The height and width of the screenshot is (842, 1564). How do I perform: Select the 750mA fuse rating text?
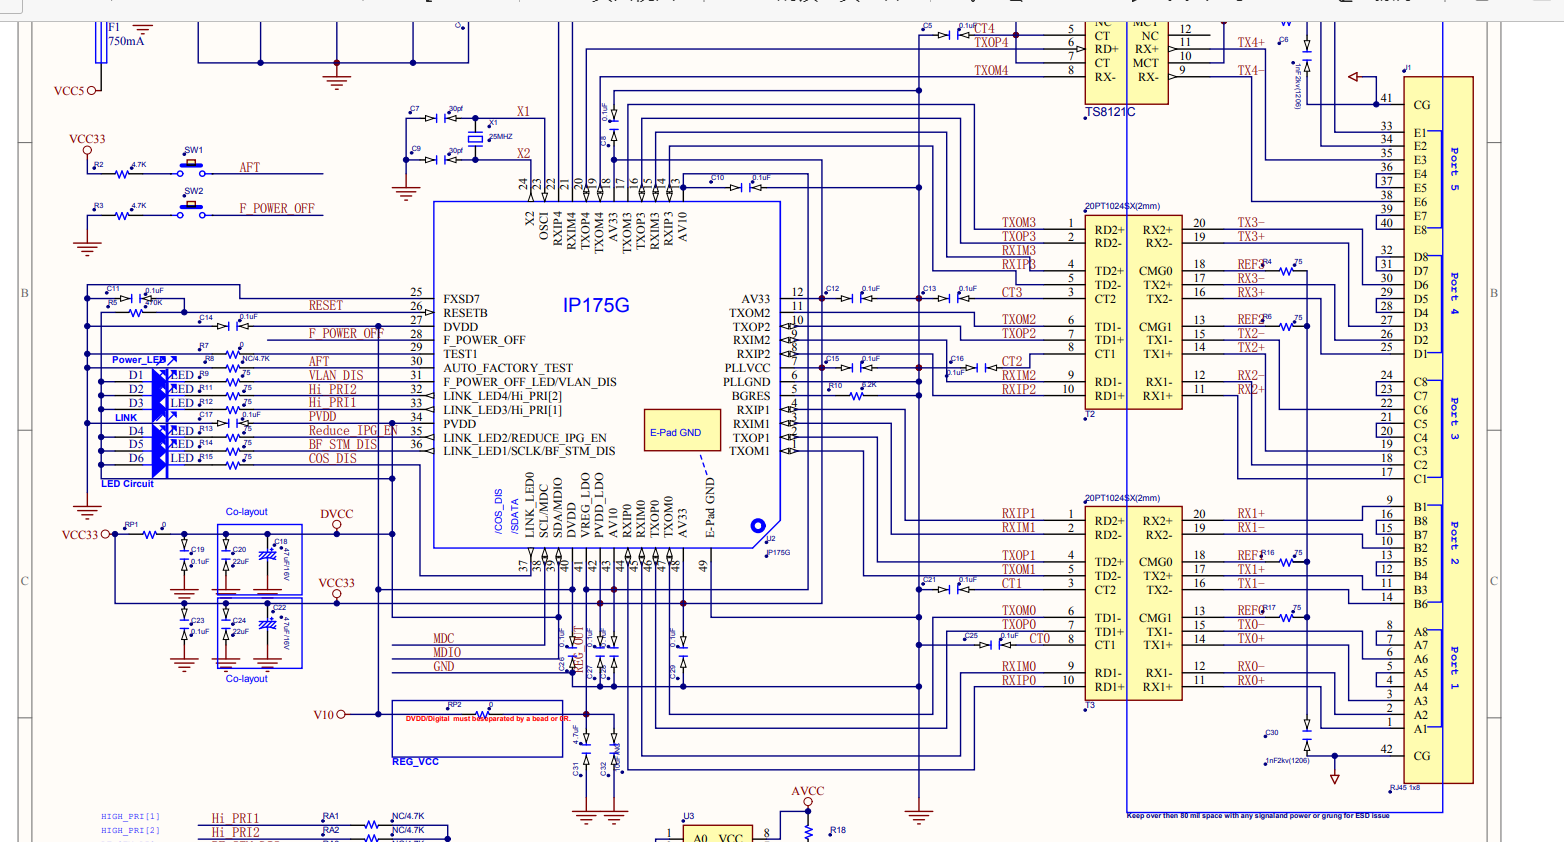(x=126, y=42)
